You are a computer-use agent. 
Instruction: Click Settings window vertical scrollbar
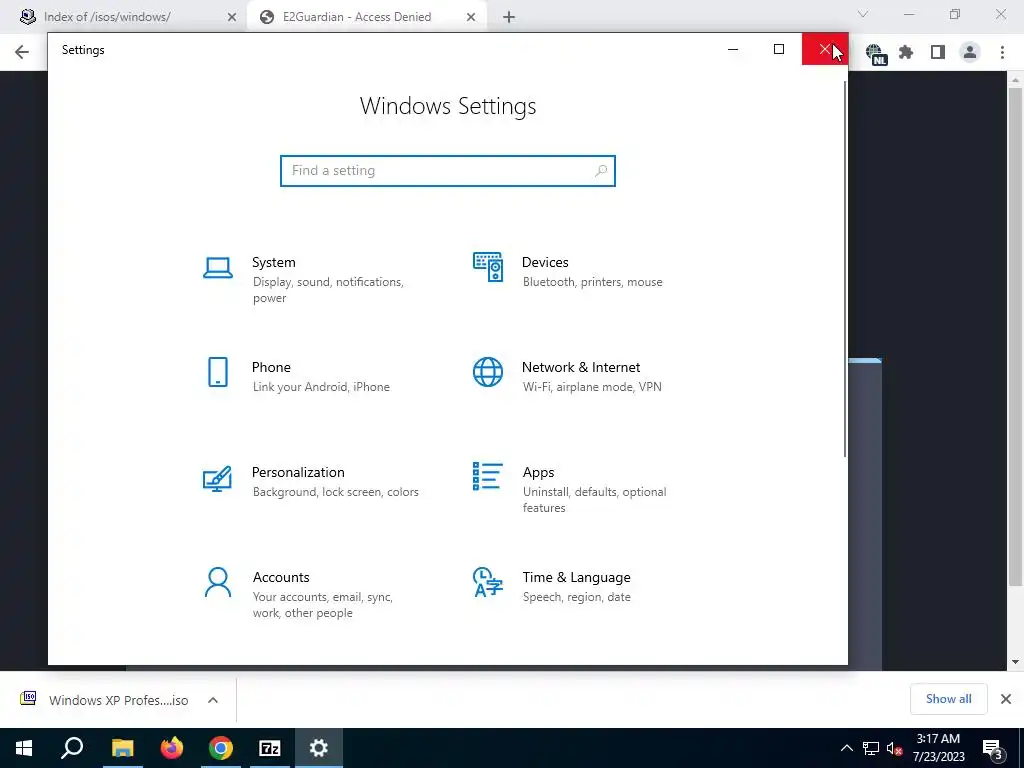point(846,268)
